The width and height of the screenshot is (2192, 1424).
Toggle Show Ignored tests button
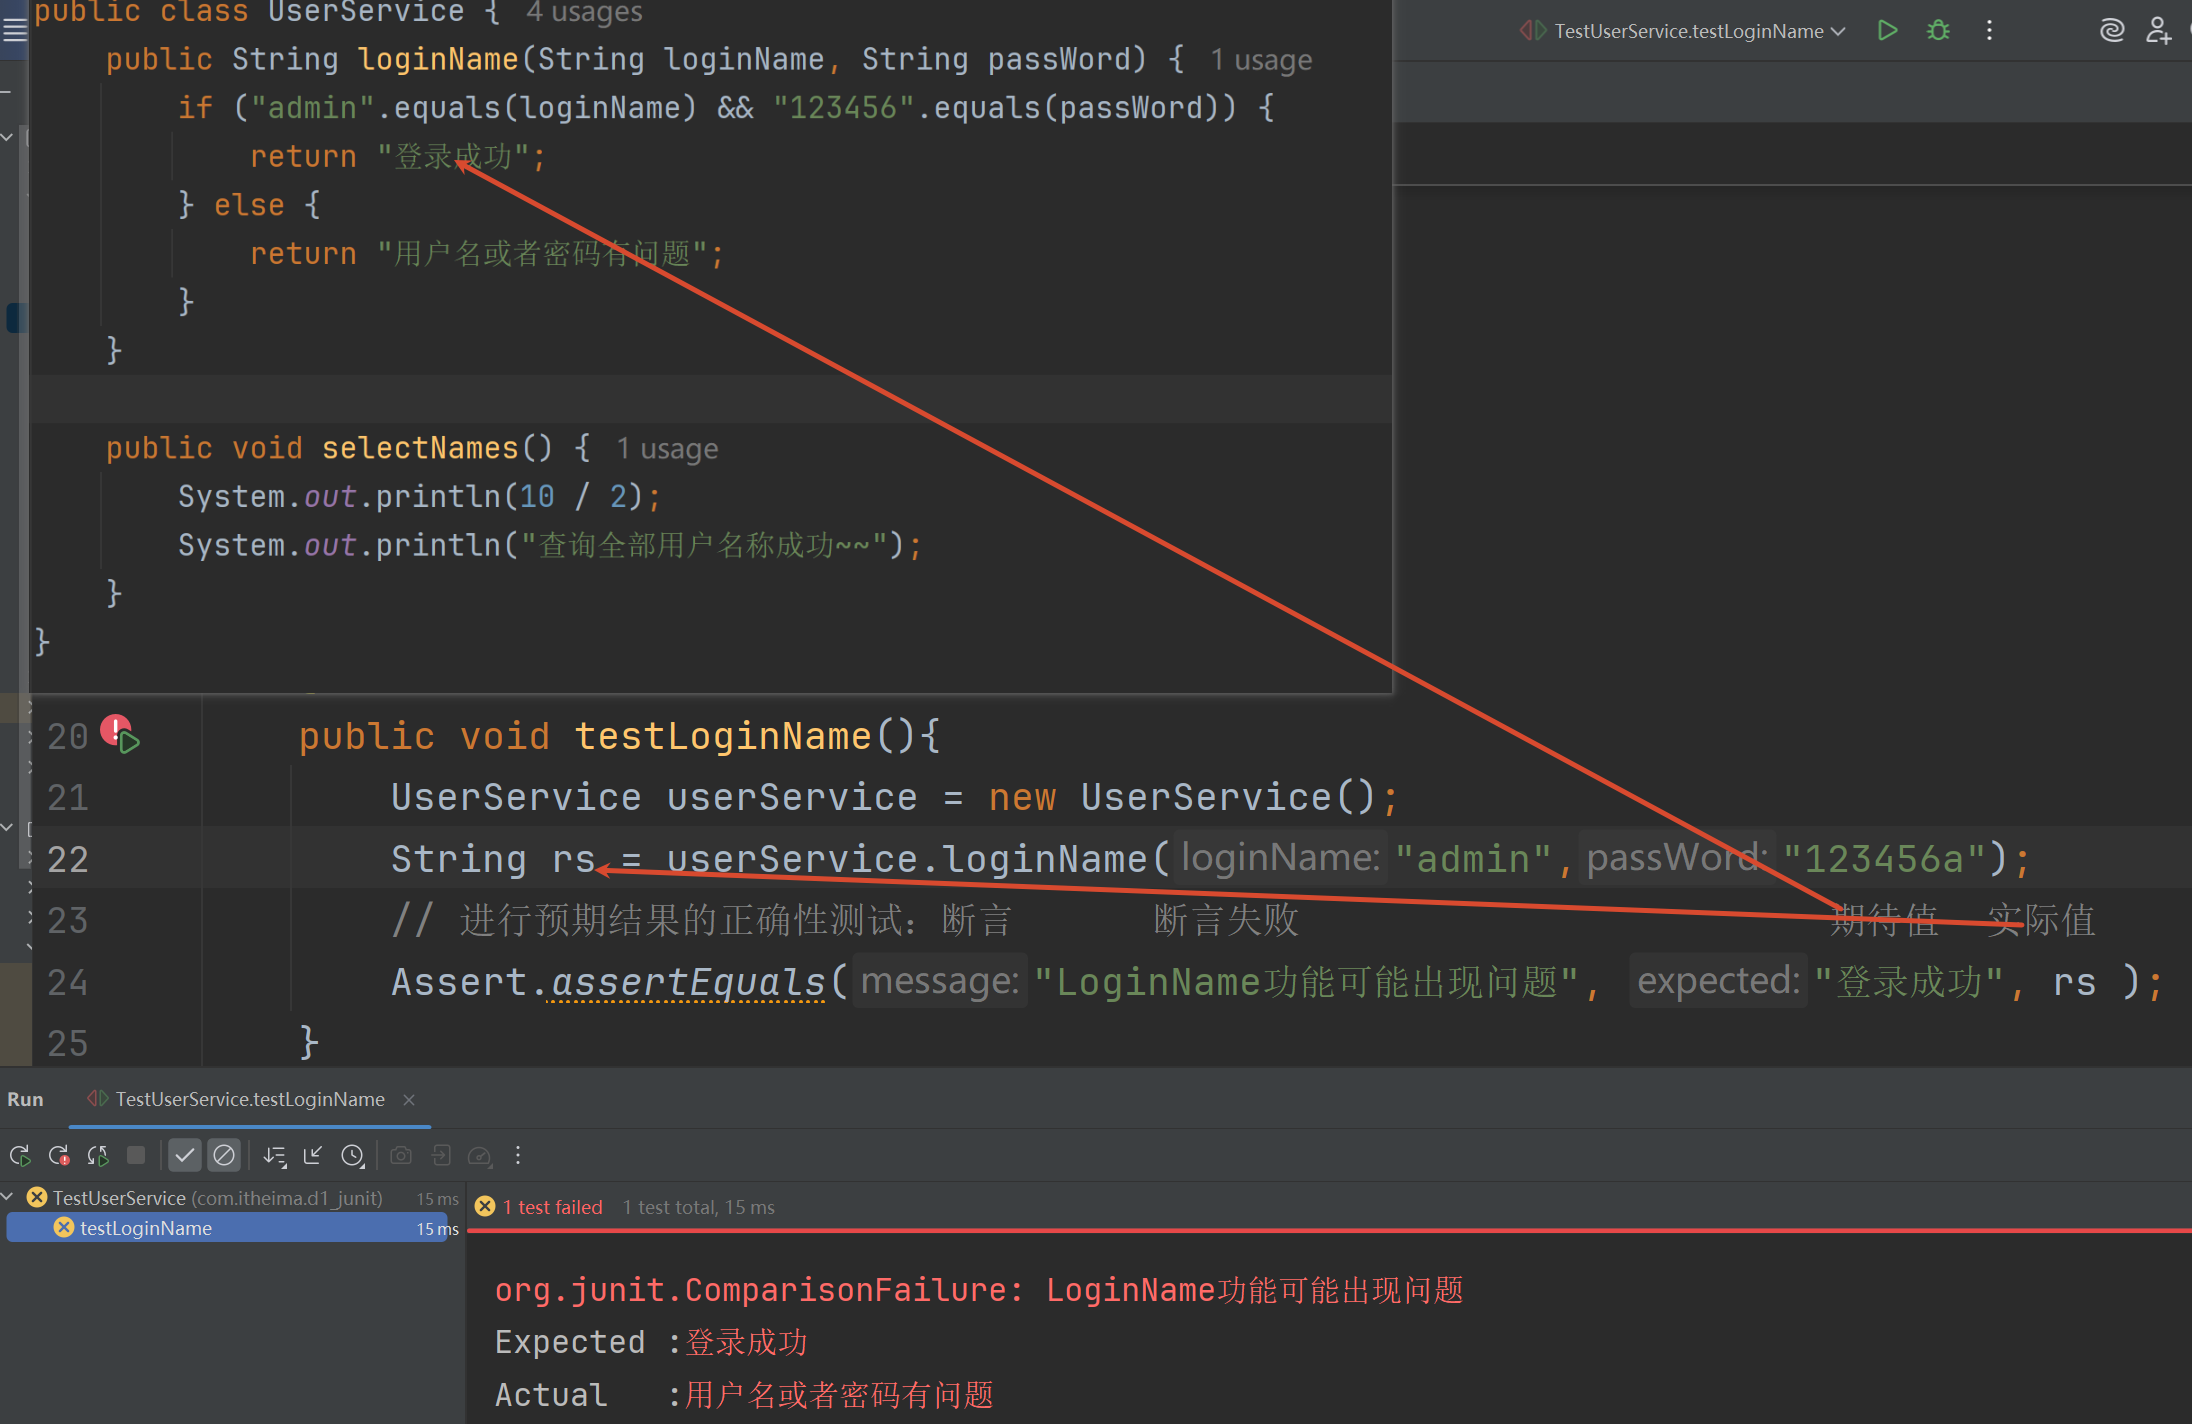pyautogui.click(x=224, y=1156)
